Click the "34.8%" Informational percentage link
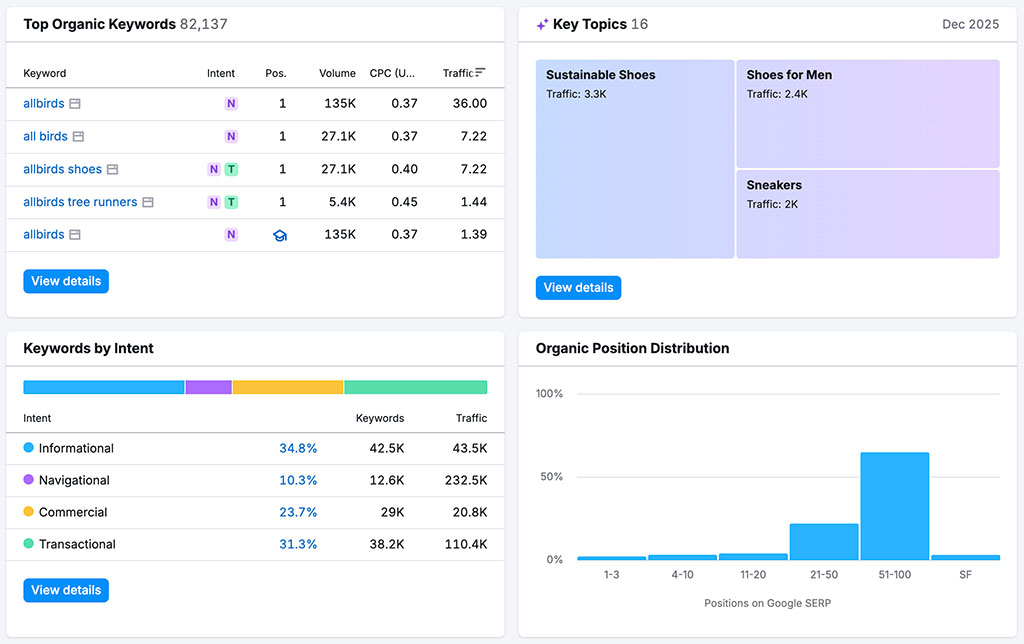 point(298,448)
